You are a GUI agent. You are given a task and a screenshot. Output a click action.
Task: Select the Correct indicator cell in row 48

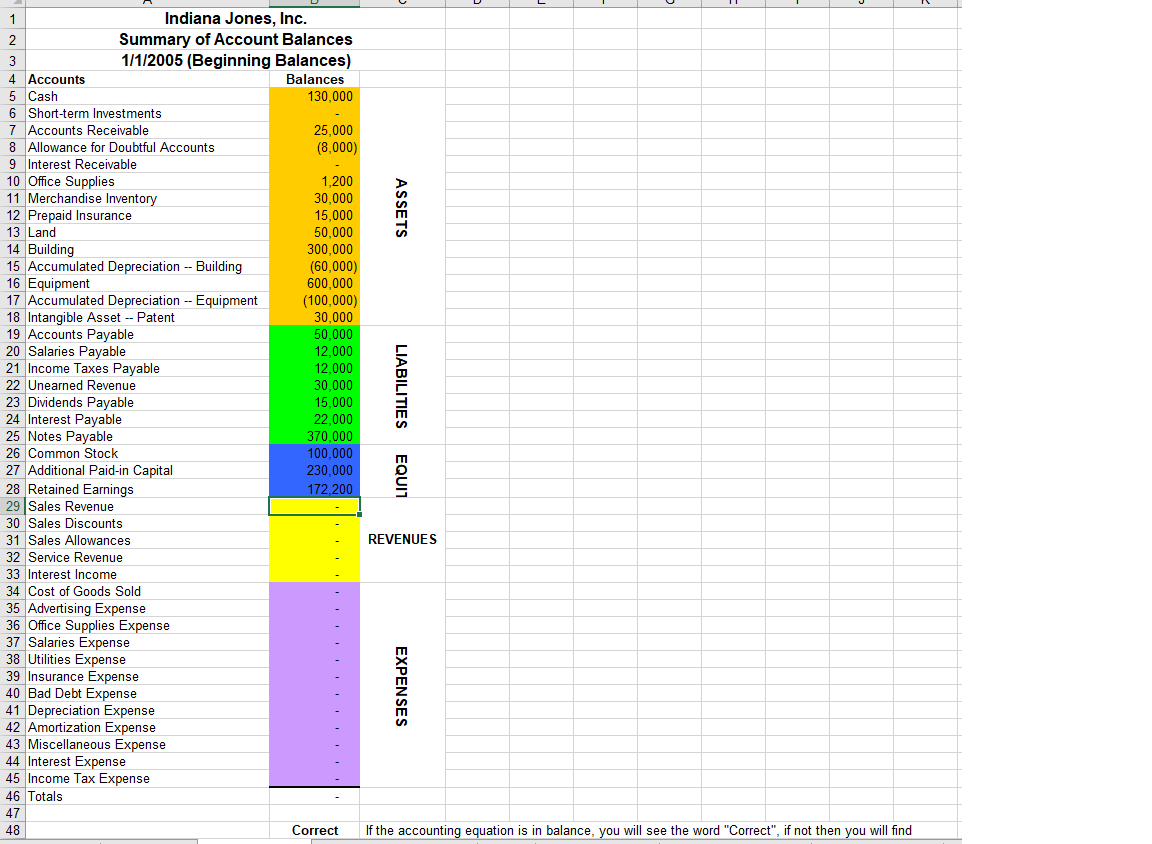tap(313, 830)
